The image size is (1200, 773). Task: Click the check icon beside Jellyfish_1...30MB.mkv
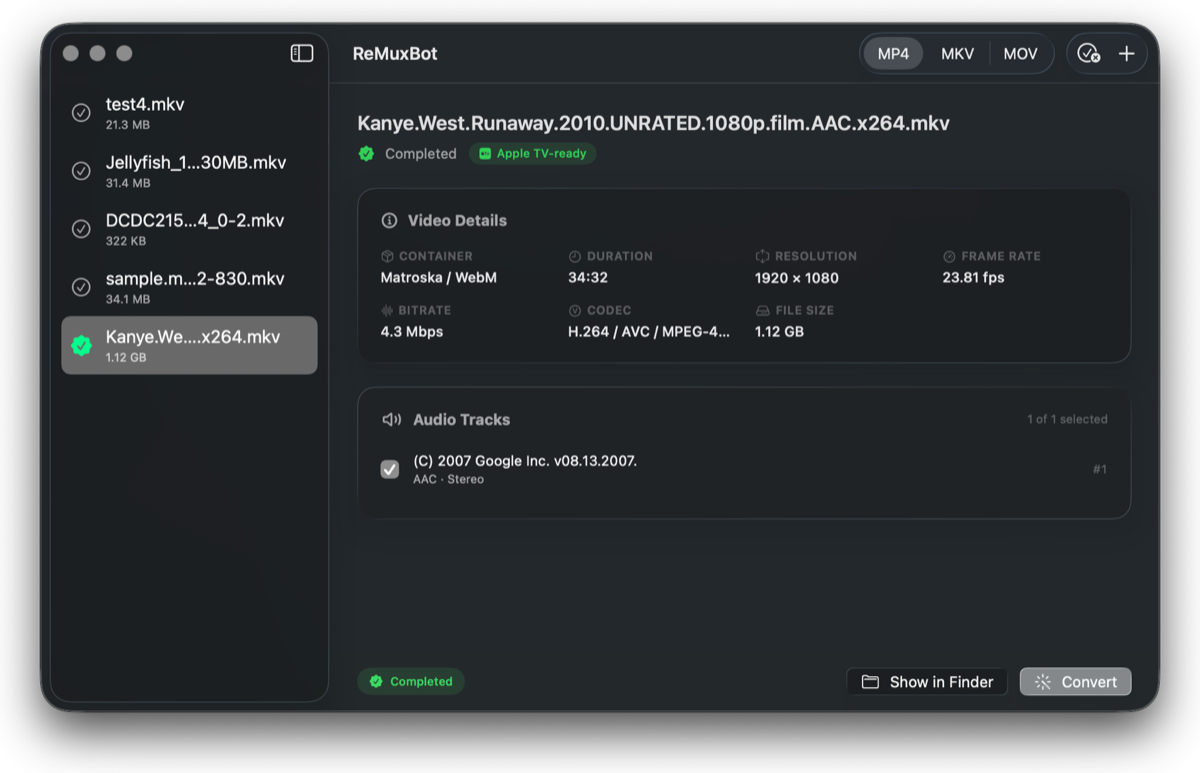pos(81,171)
